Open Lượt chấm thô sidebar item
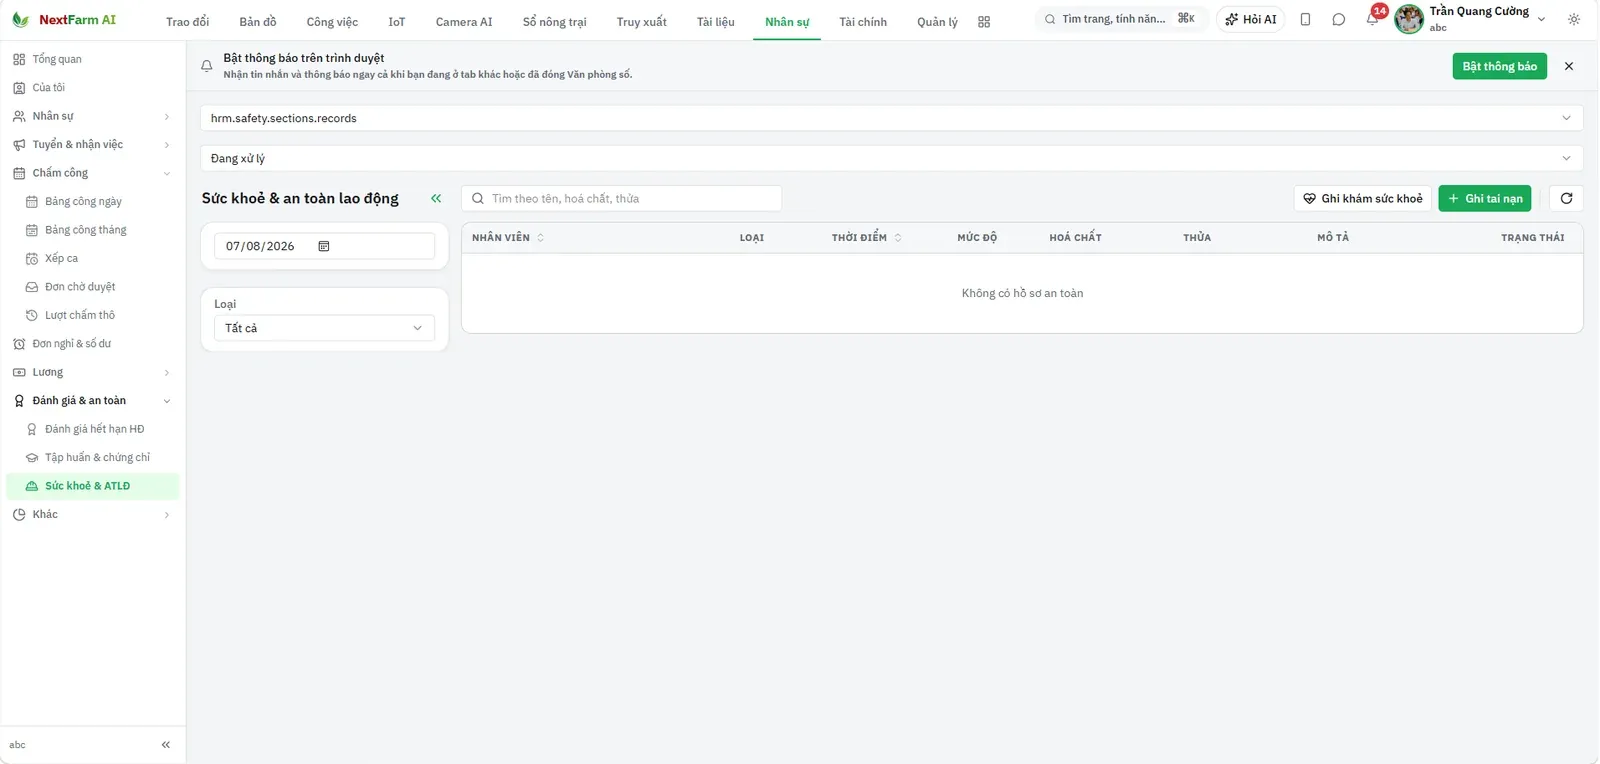Image resolution: width=1600 pixels, height=764 pixels. coord(93,315)
